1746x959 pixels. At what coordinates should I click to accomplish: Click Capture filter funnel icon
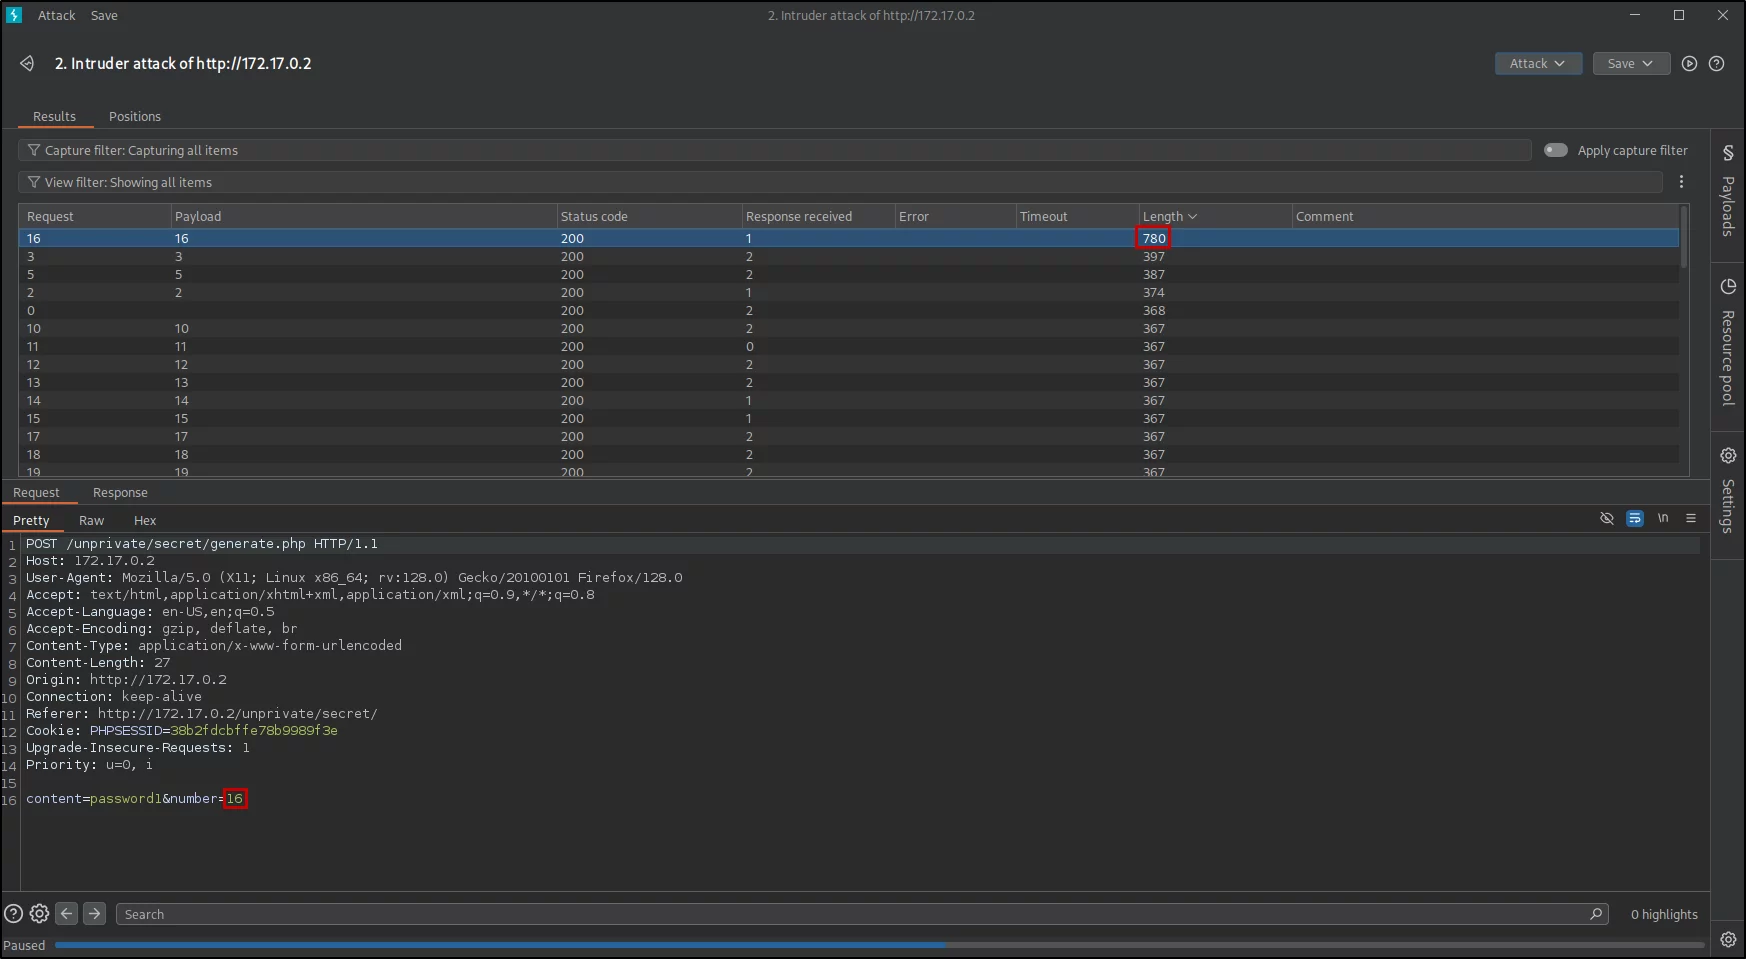(34, 150)
